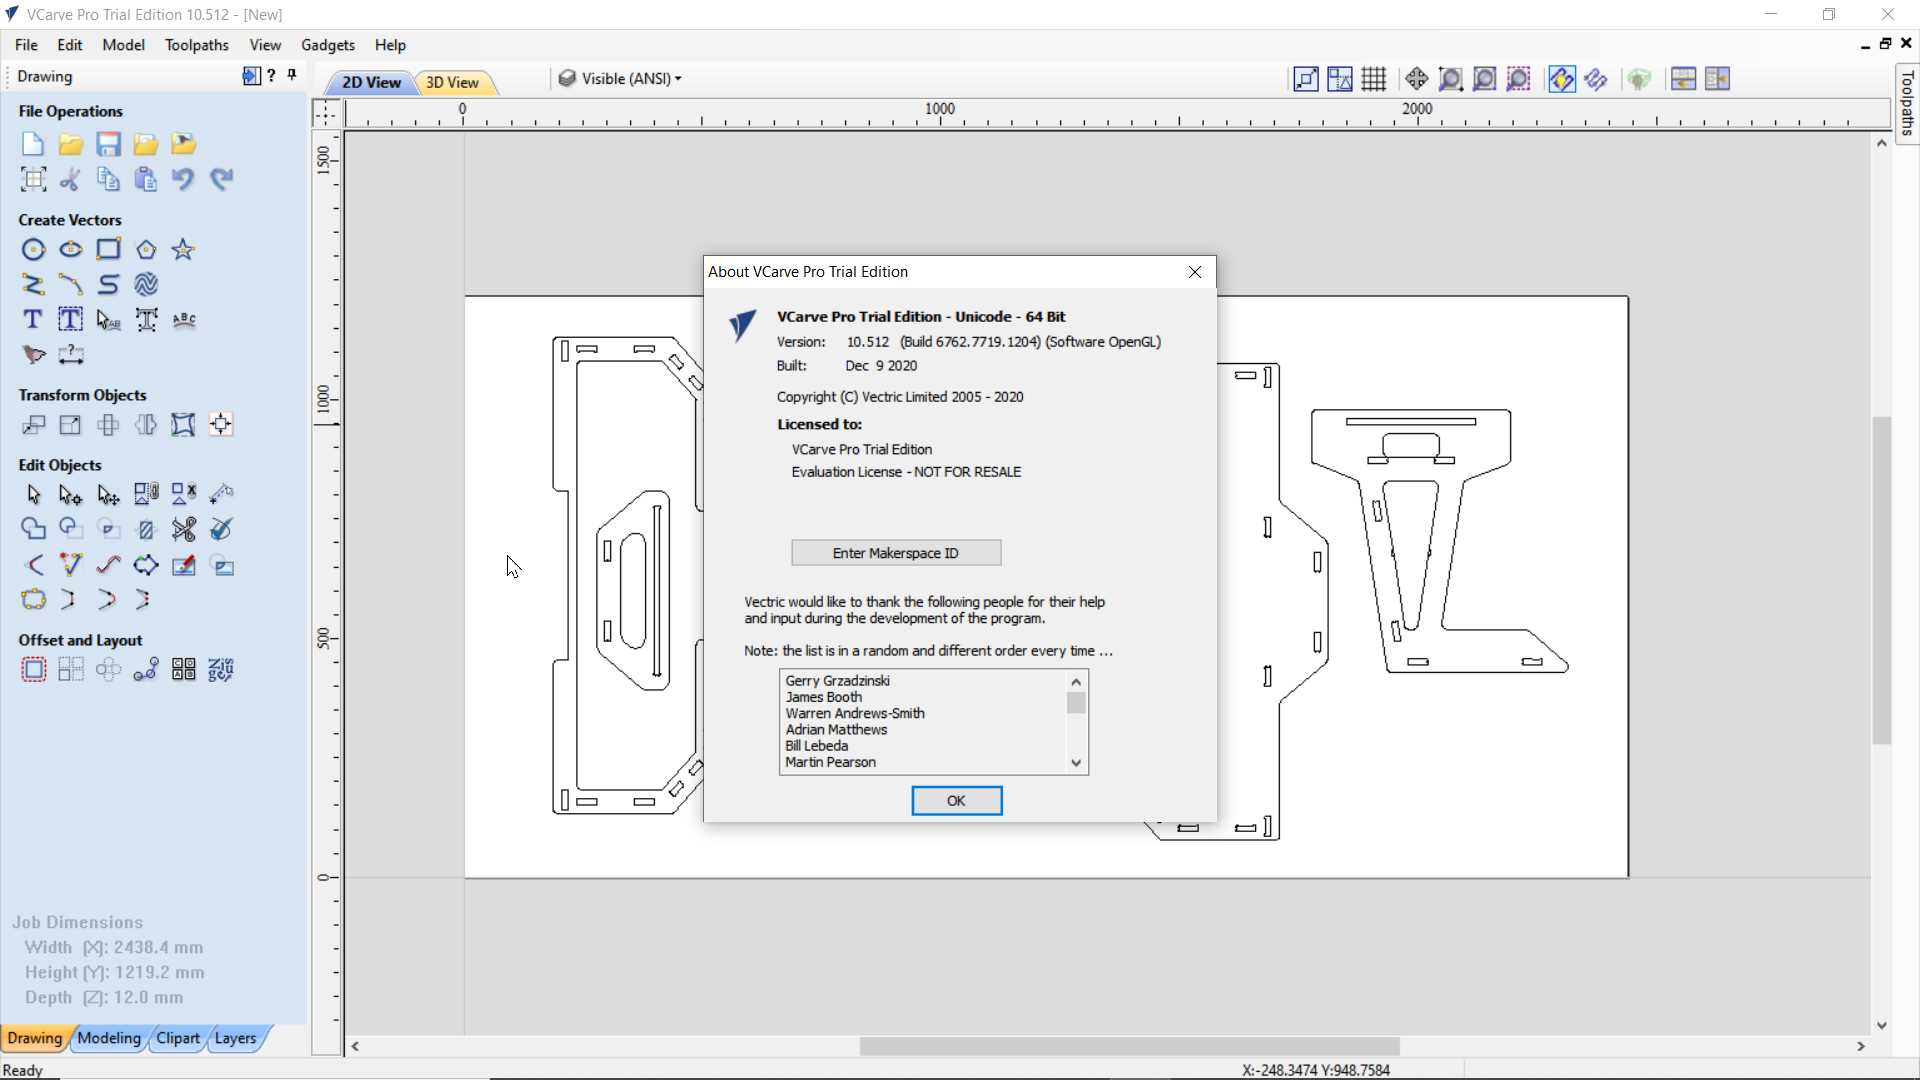1920x1080 pixels.
Task: Select the Draw Polyline tool
Action: (33, 285)
